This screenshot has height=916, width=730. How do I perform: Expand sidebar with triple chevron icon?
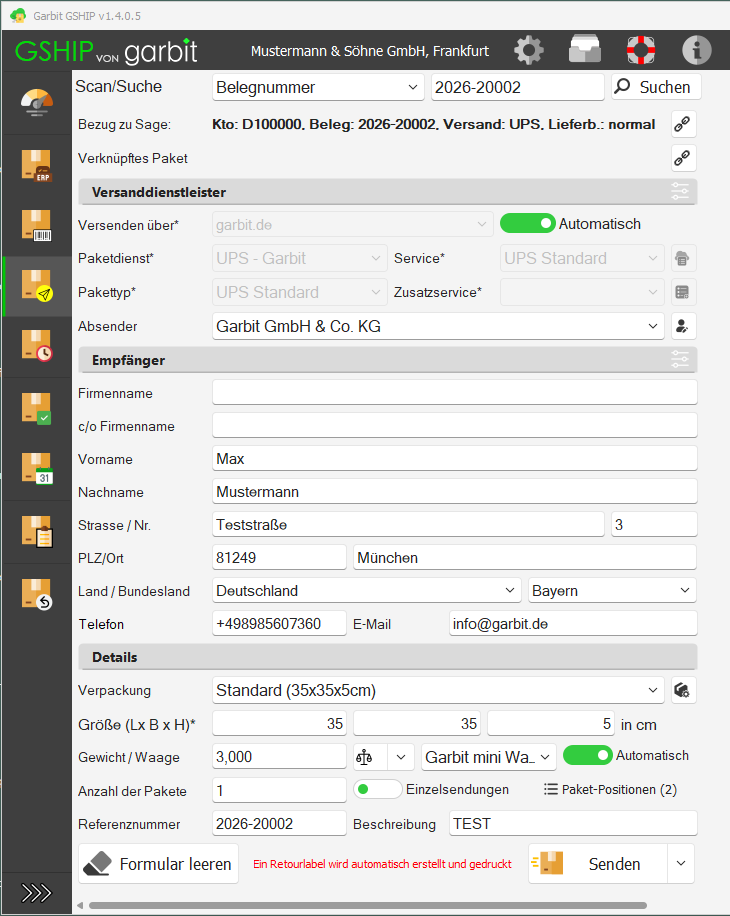coord(36,893)
